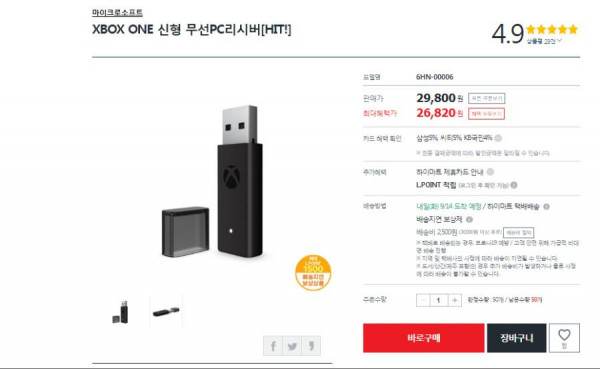Open L.POINT accumulation info icon
The image size is (600, 369).
[x=514, y=185]
